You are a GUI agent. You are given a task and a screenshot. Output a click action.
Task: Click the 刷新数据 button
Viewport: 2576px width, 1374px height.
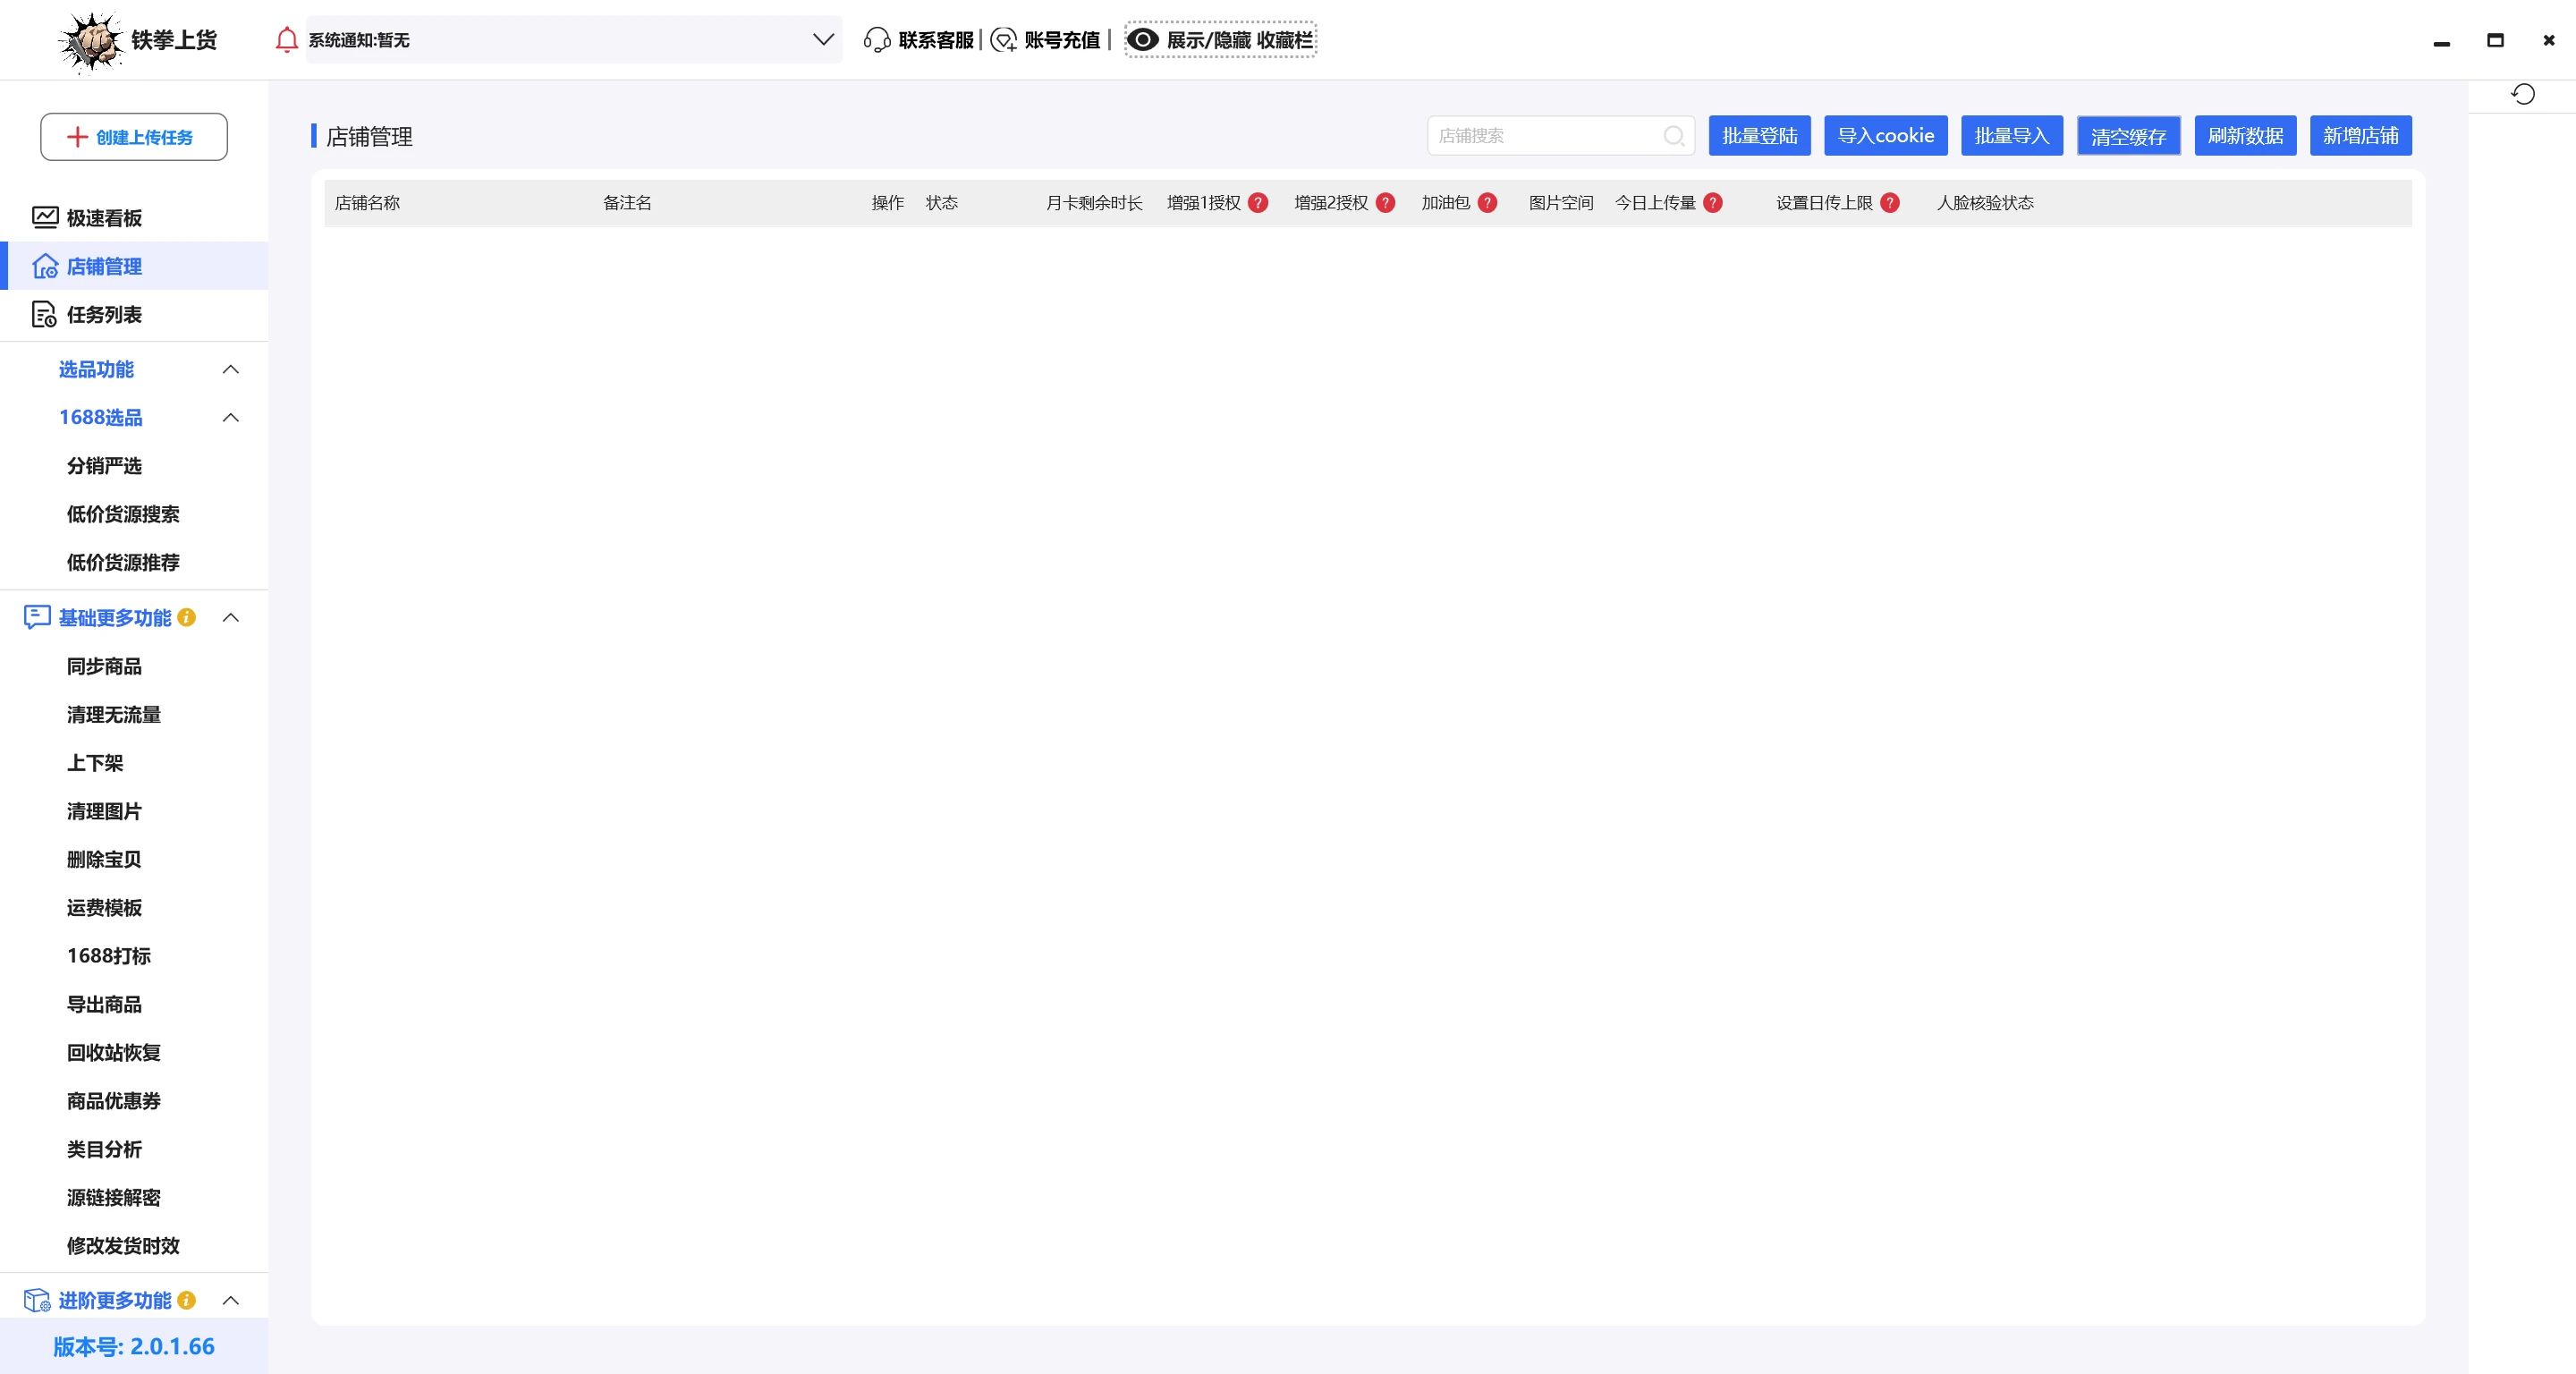click(2245, 136)
